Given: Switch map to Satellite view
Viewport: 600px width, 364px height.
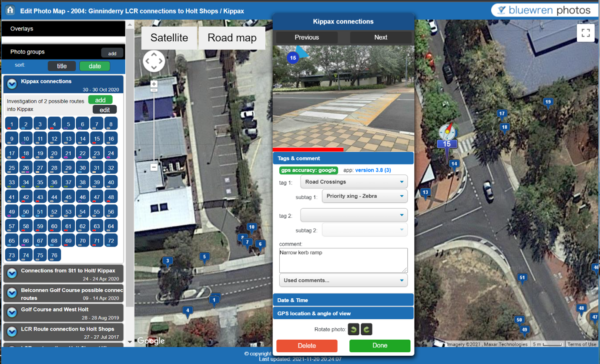Looking at the screenshot, I should [169, 38].
